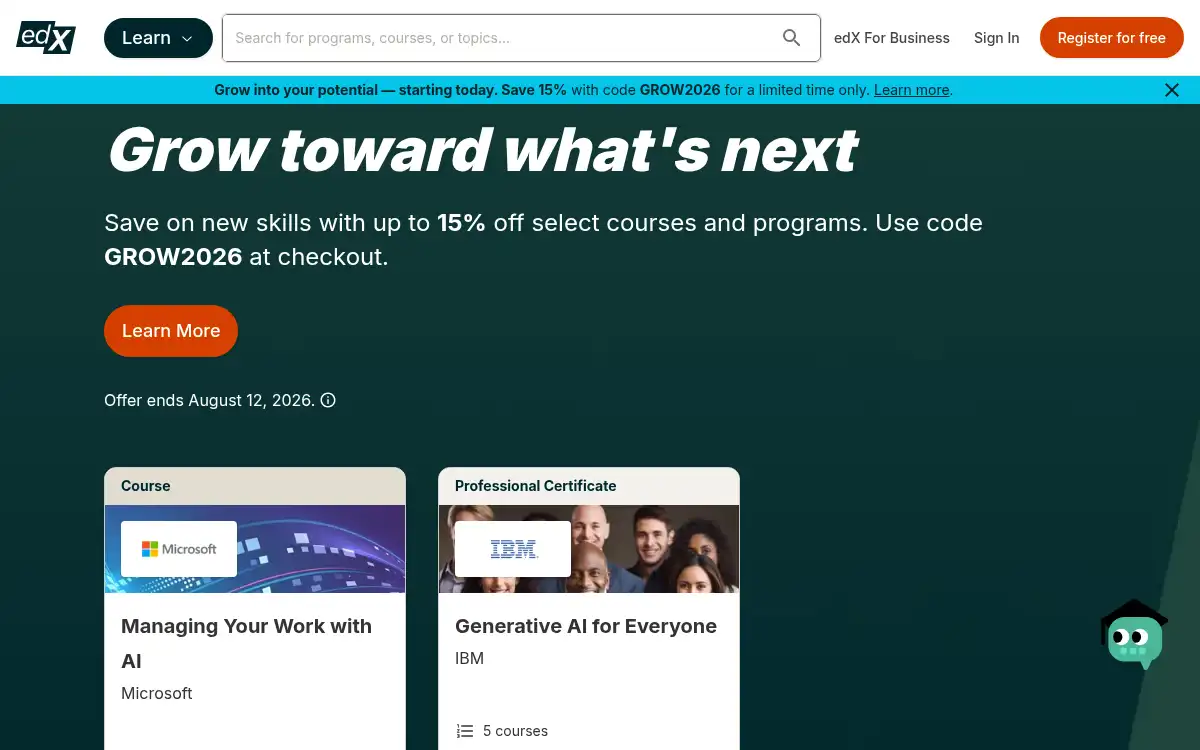The height and width of the screenshot is (750, 1200).
Task: Click the '5 courses' text
Action: point(515,731)
